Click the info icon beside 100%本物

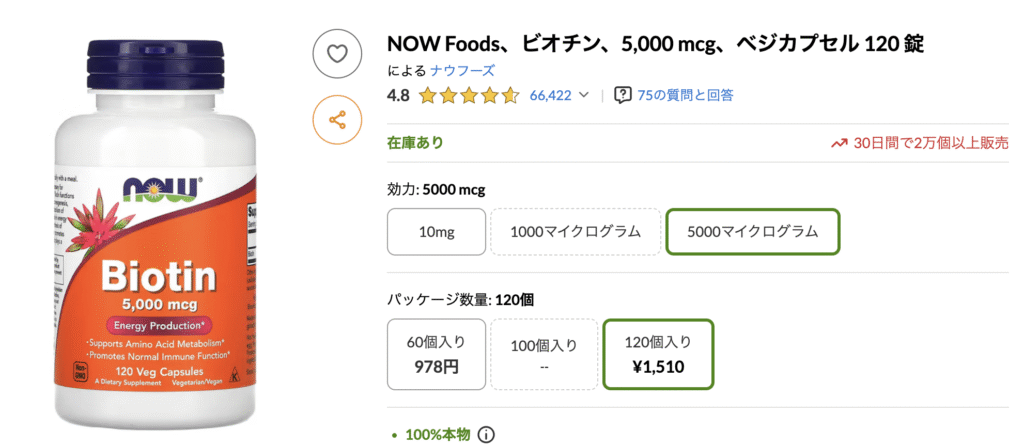486,435
